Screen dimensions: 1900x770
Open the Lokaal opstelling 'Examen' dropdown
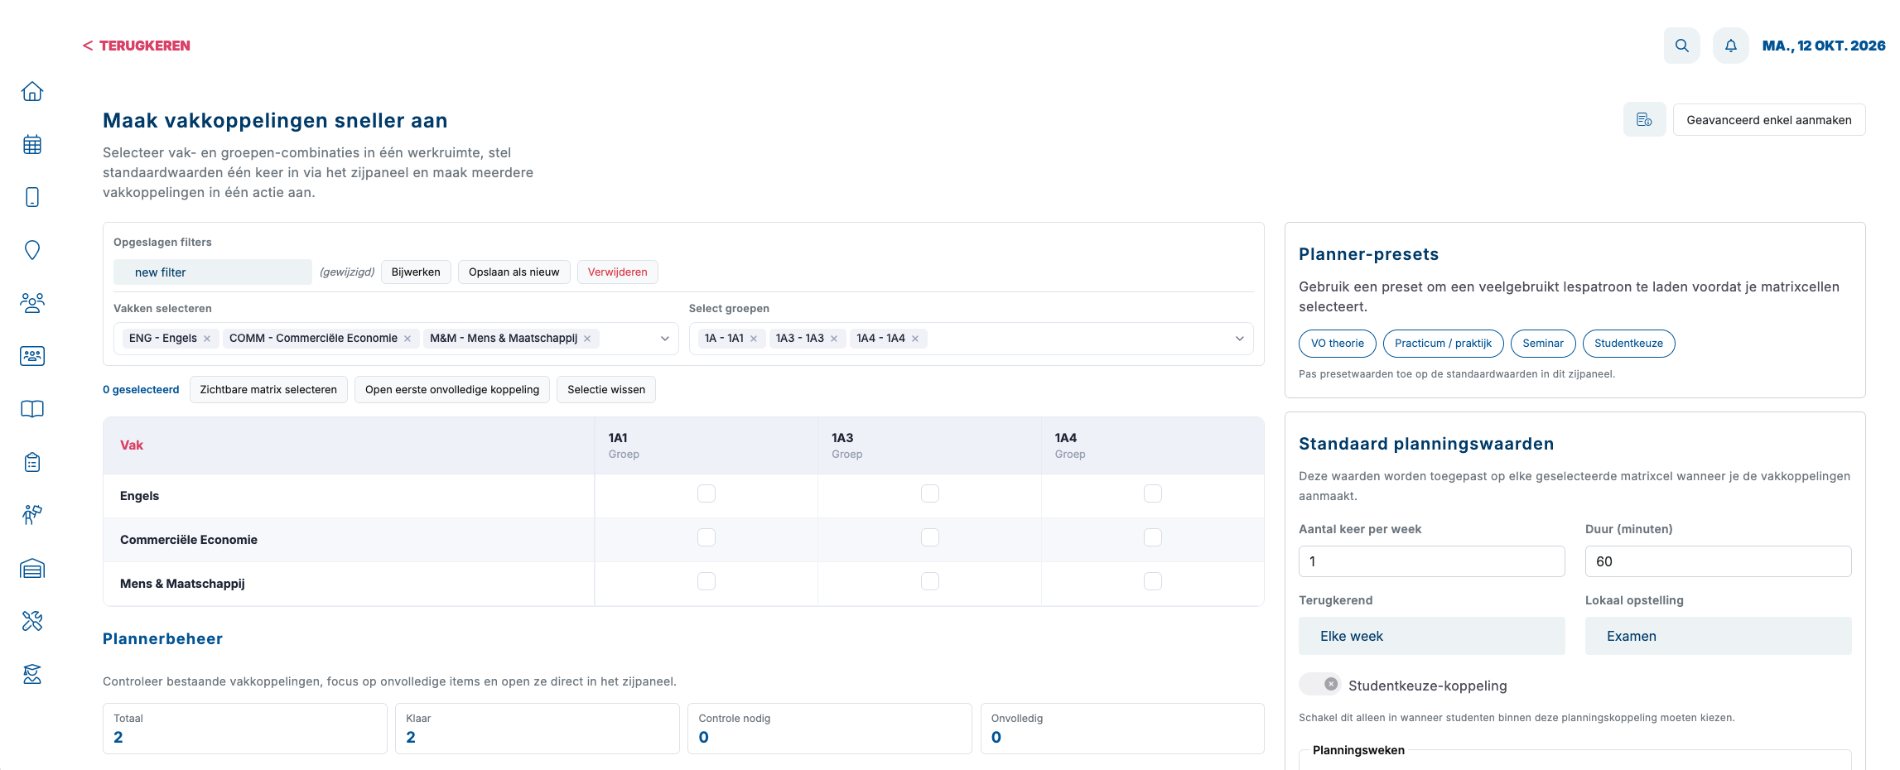[x=1718, y=636]
